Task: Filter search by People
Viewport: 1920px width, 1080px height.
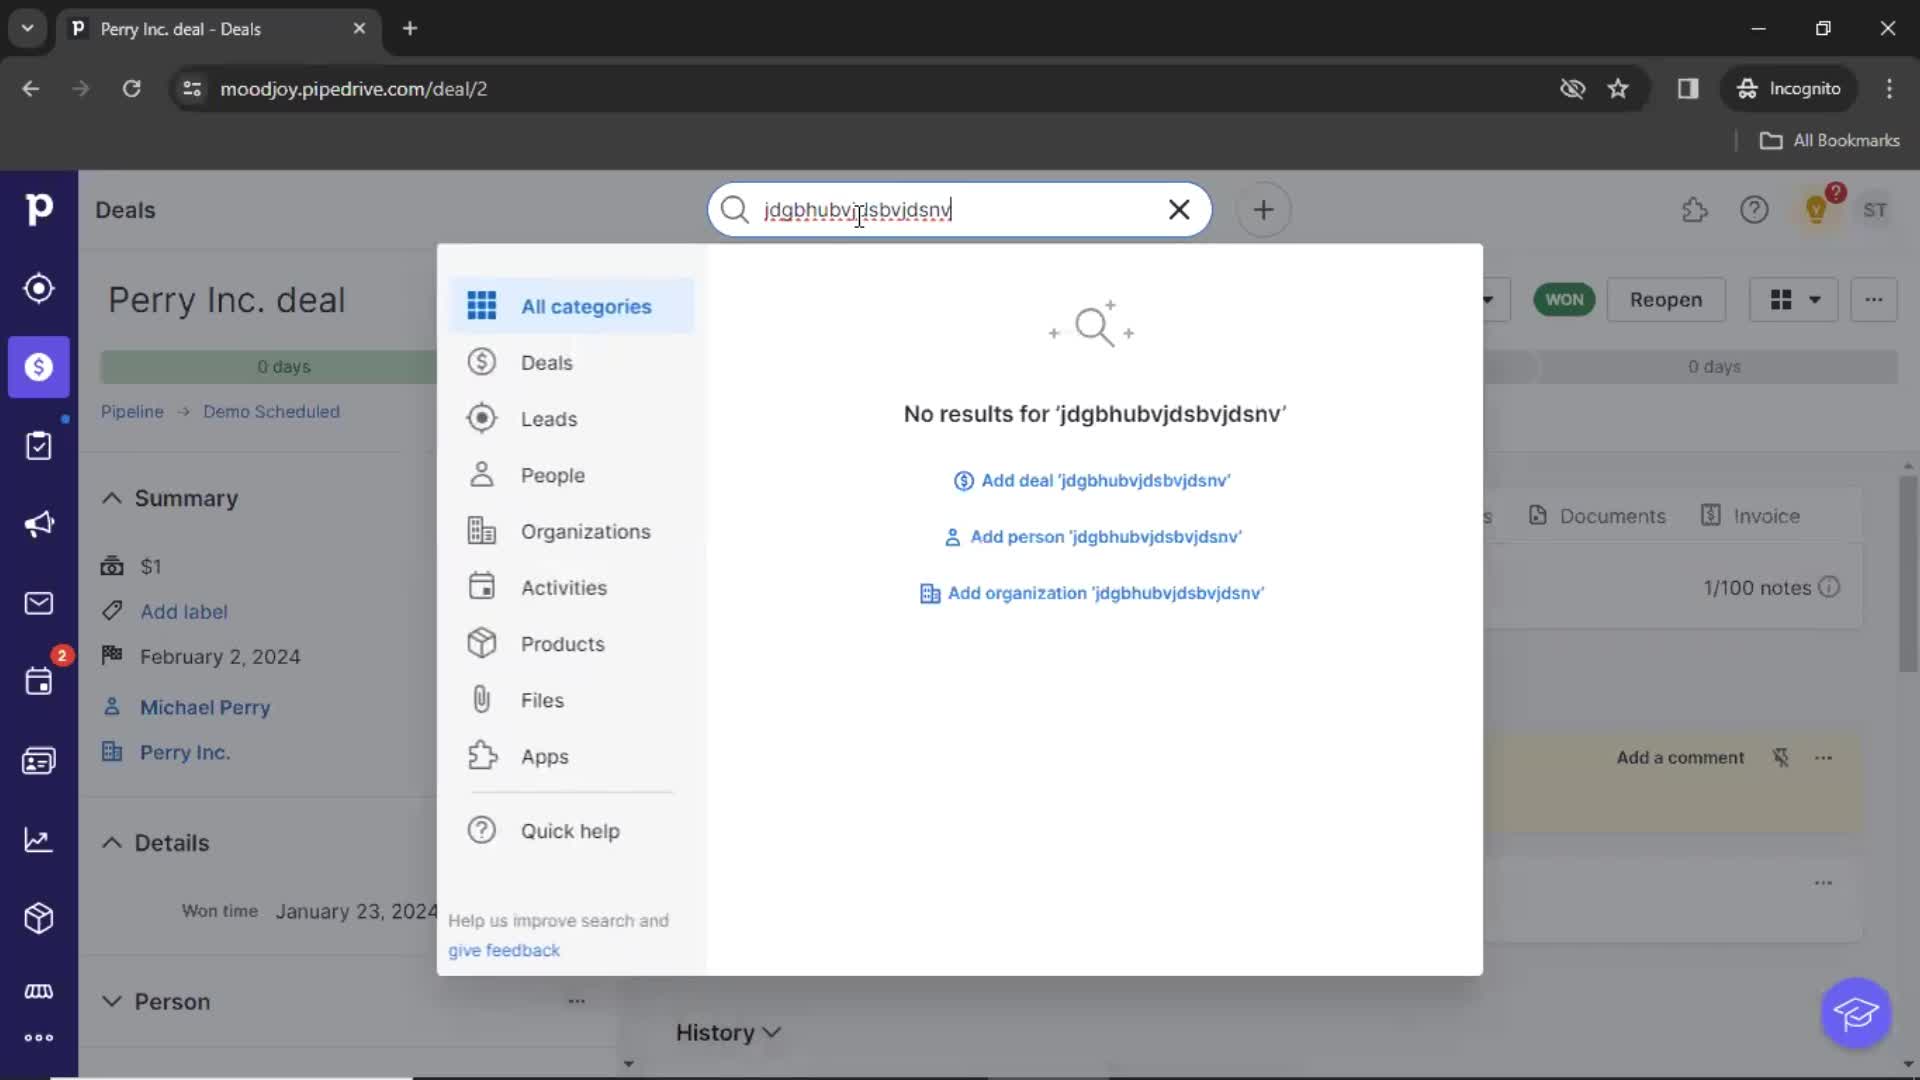Action: pos(571,475)
